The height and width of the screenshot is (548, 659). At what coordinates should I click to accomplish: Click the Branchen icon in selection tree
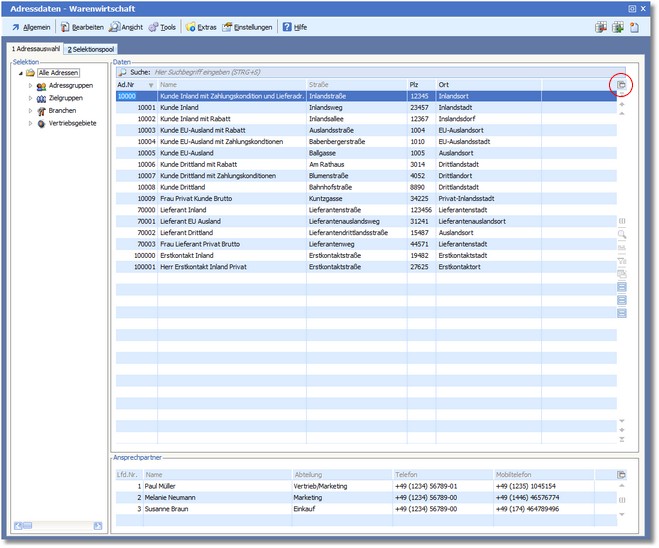pyautogui.click(x=41, y=111)
